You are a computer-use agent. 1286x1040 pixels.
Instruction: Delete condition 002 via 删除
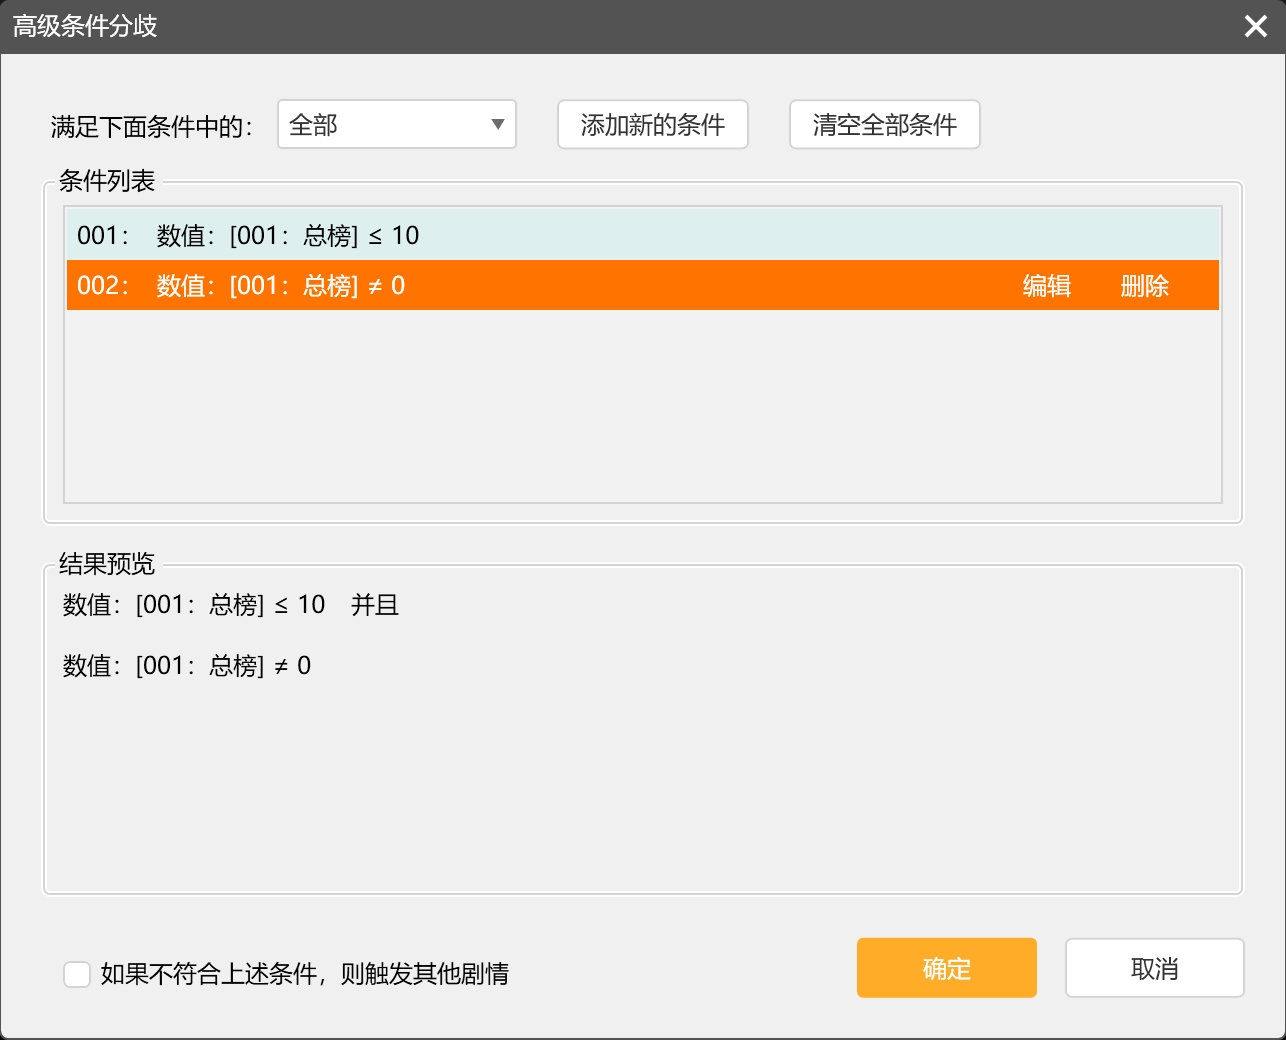click(x=1144, y=286)
